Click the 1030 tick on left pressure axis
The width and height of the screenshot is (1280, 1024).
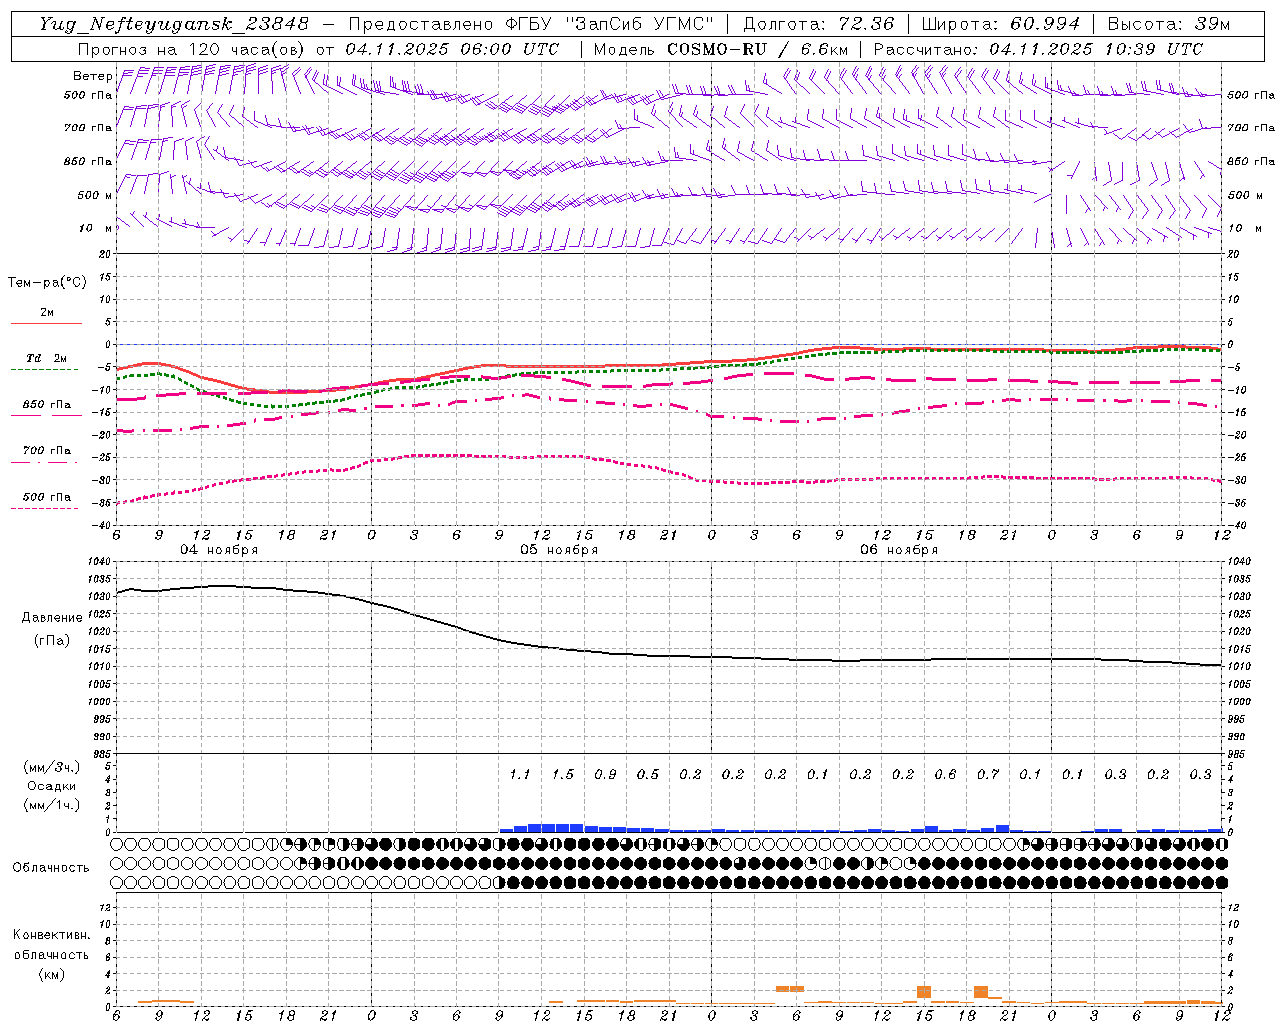pyautogui.click(x=100, y=596)
